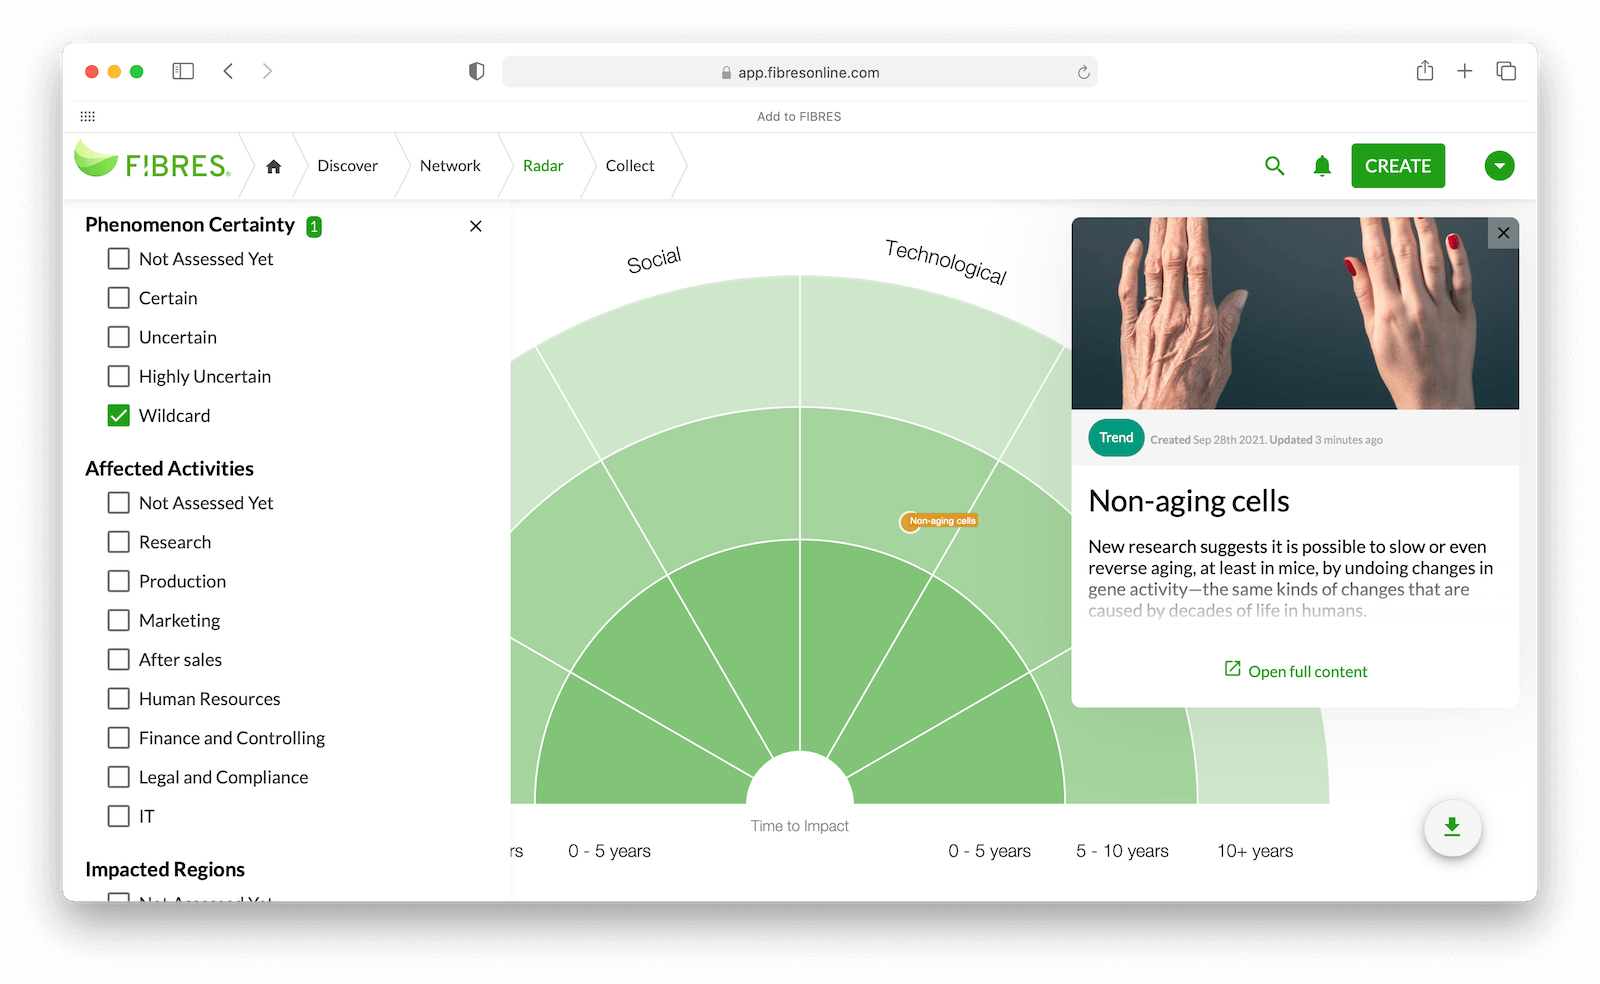Check the IT checkbox
This screenshot has width=1600, height=984.
(119, 816)
